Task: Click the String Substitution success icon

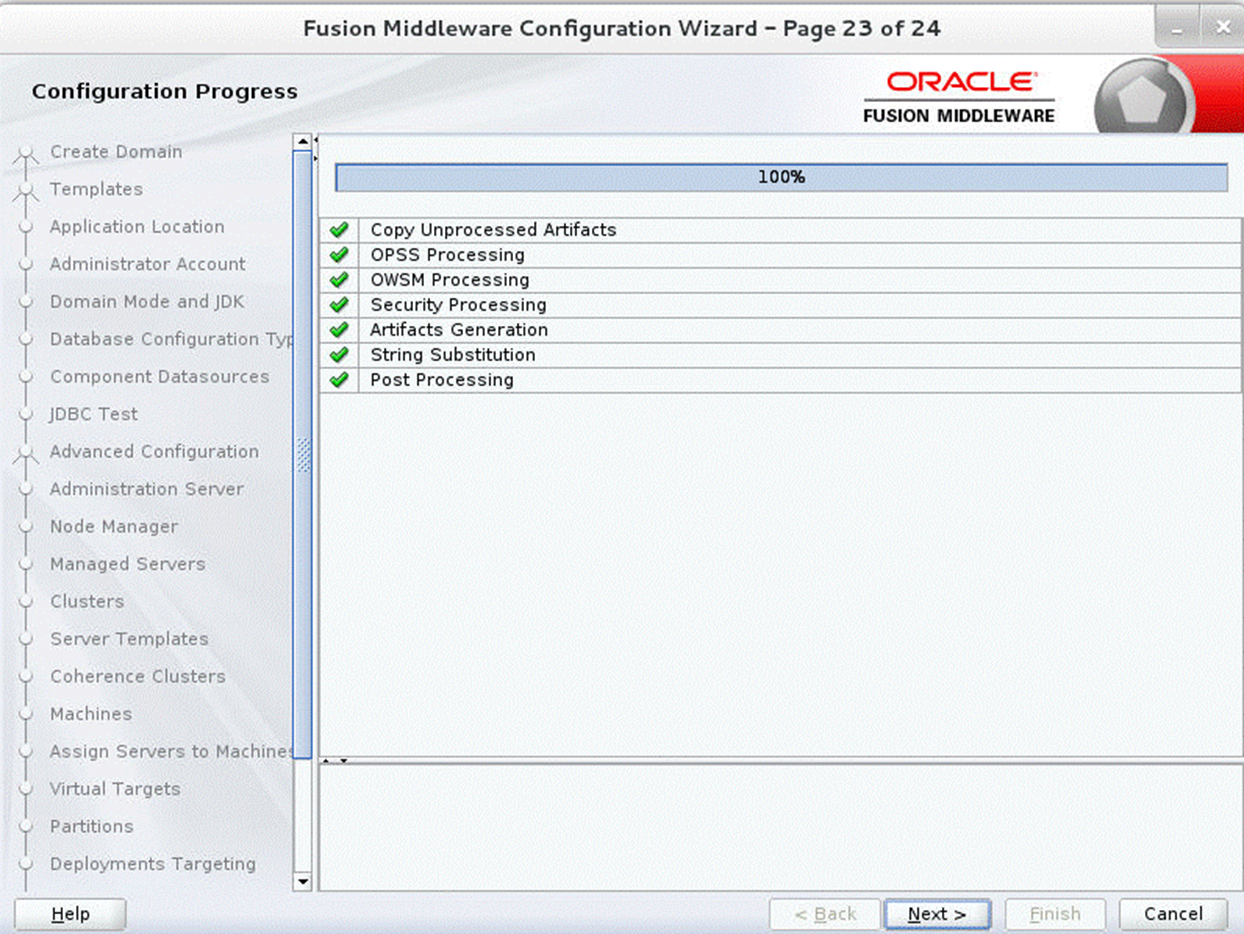Action: (339, 355)
